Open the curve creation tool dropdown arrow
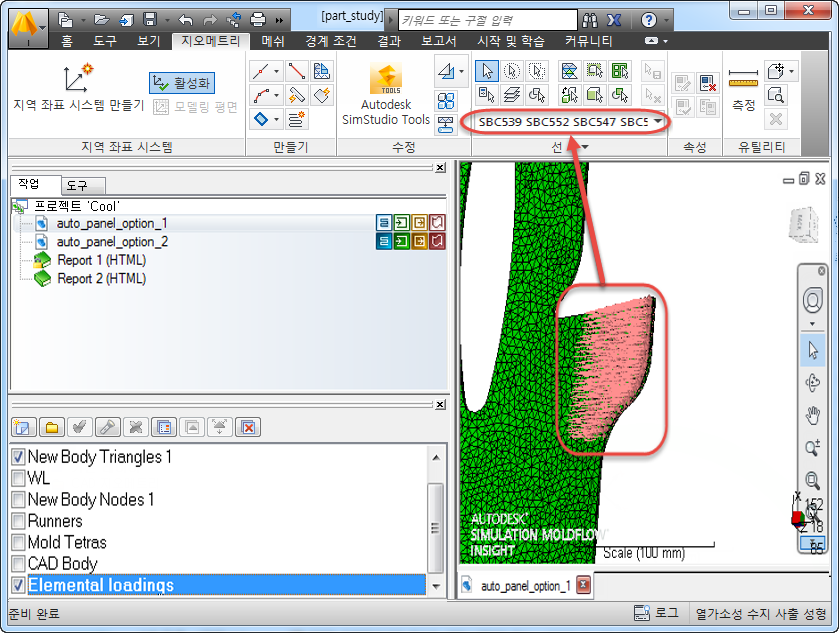839x633 pixels. click(x=277, y=96)
